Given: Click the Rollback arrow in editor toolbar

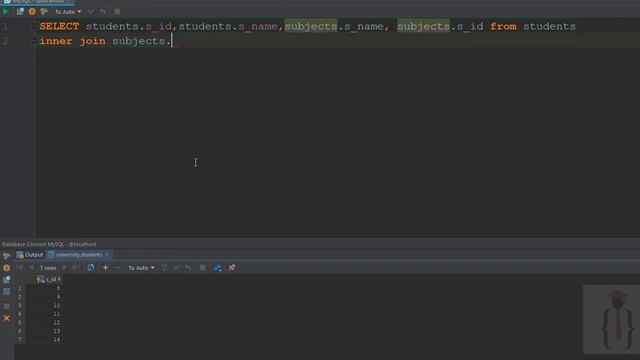Looking at the screenshot, I should click(103, 12).
